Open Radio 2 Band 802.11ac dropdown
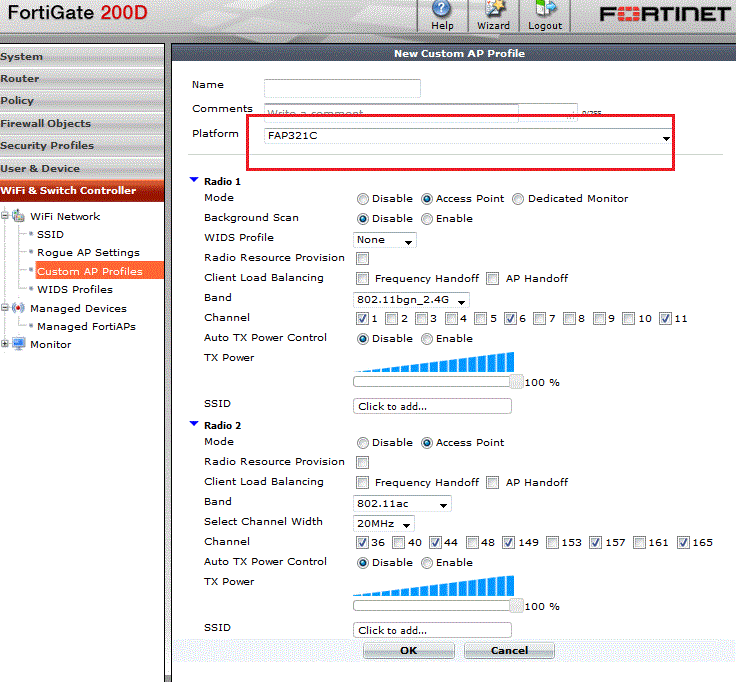The image size is (736, 682). click(x=402, y=504)
